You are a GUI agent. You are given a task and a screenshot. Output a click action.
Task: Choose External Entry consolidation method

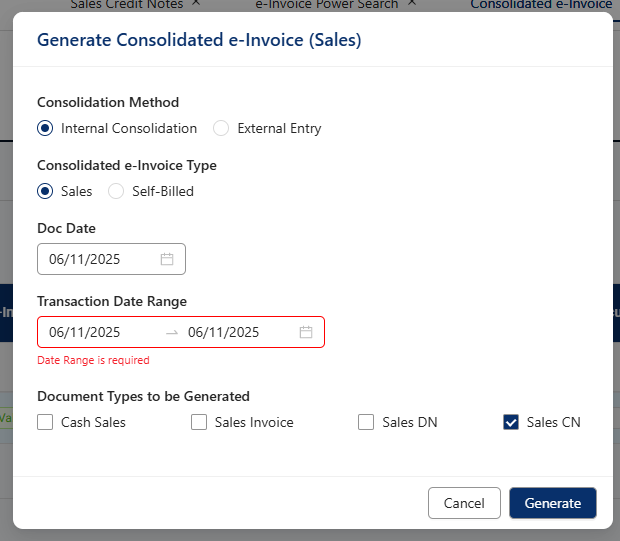(221, 128)
